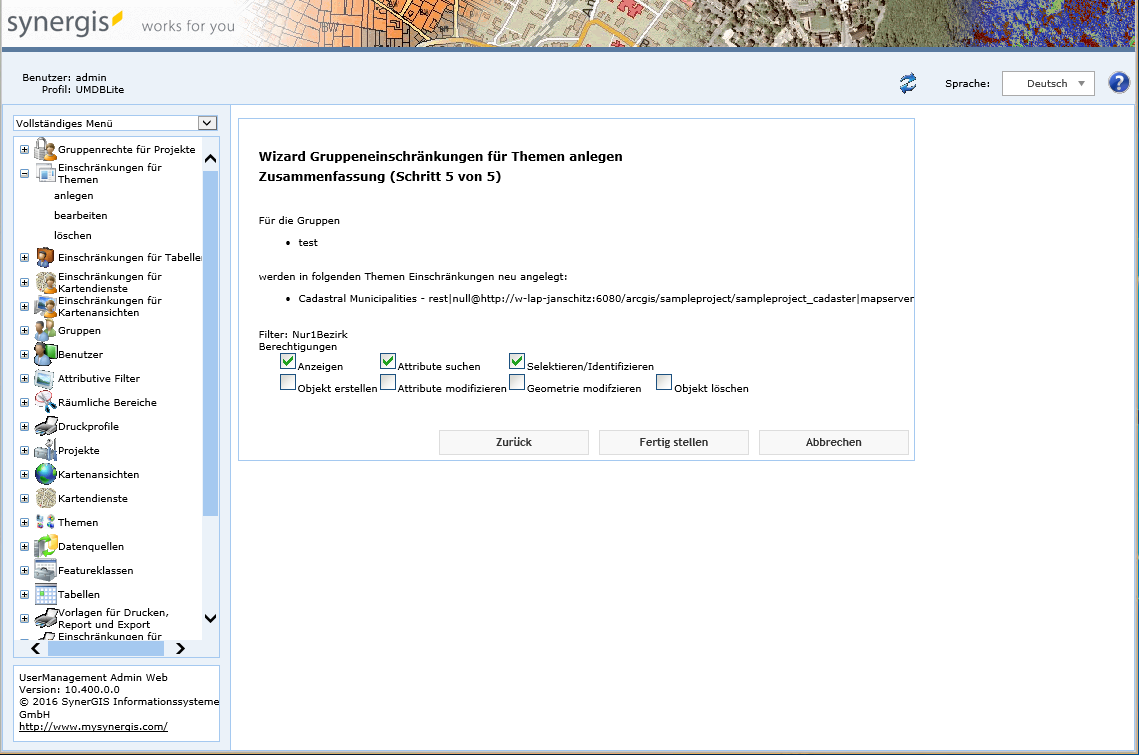Screen dimensions: 1139x755
Task: Open the Sprache Deutsch language dropdown
Action: point(1047,84)
